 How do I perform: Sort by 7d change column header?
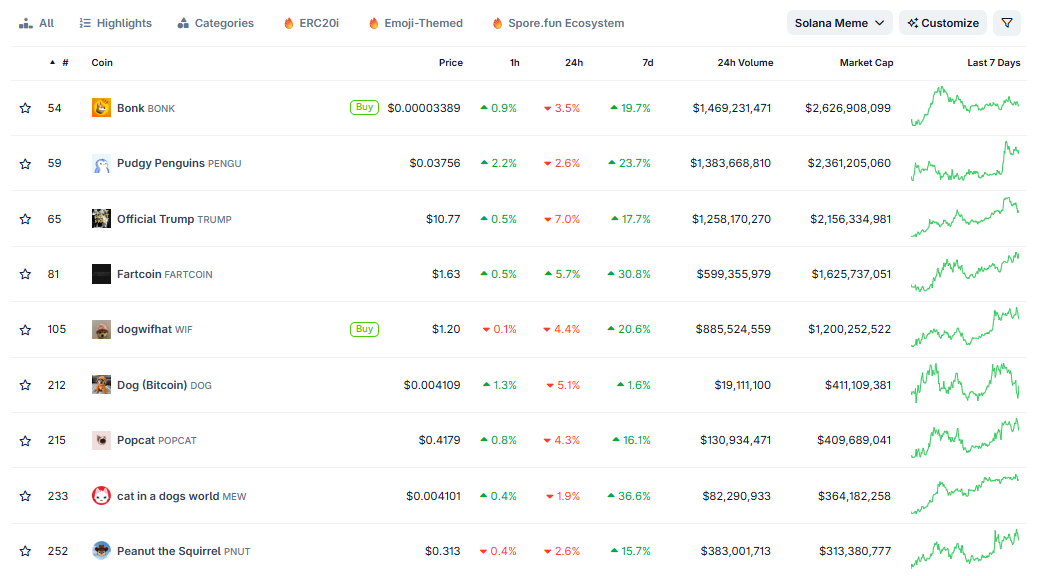[x=647, y=63]
